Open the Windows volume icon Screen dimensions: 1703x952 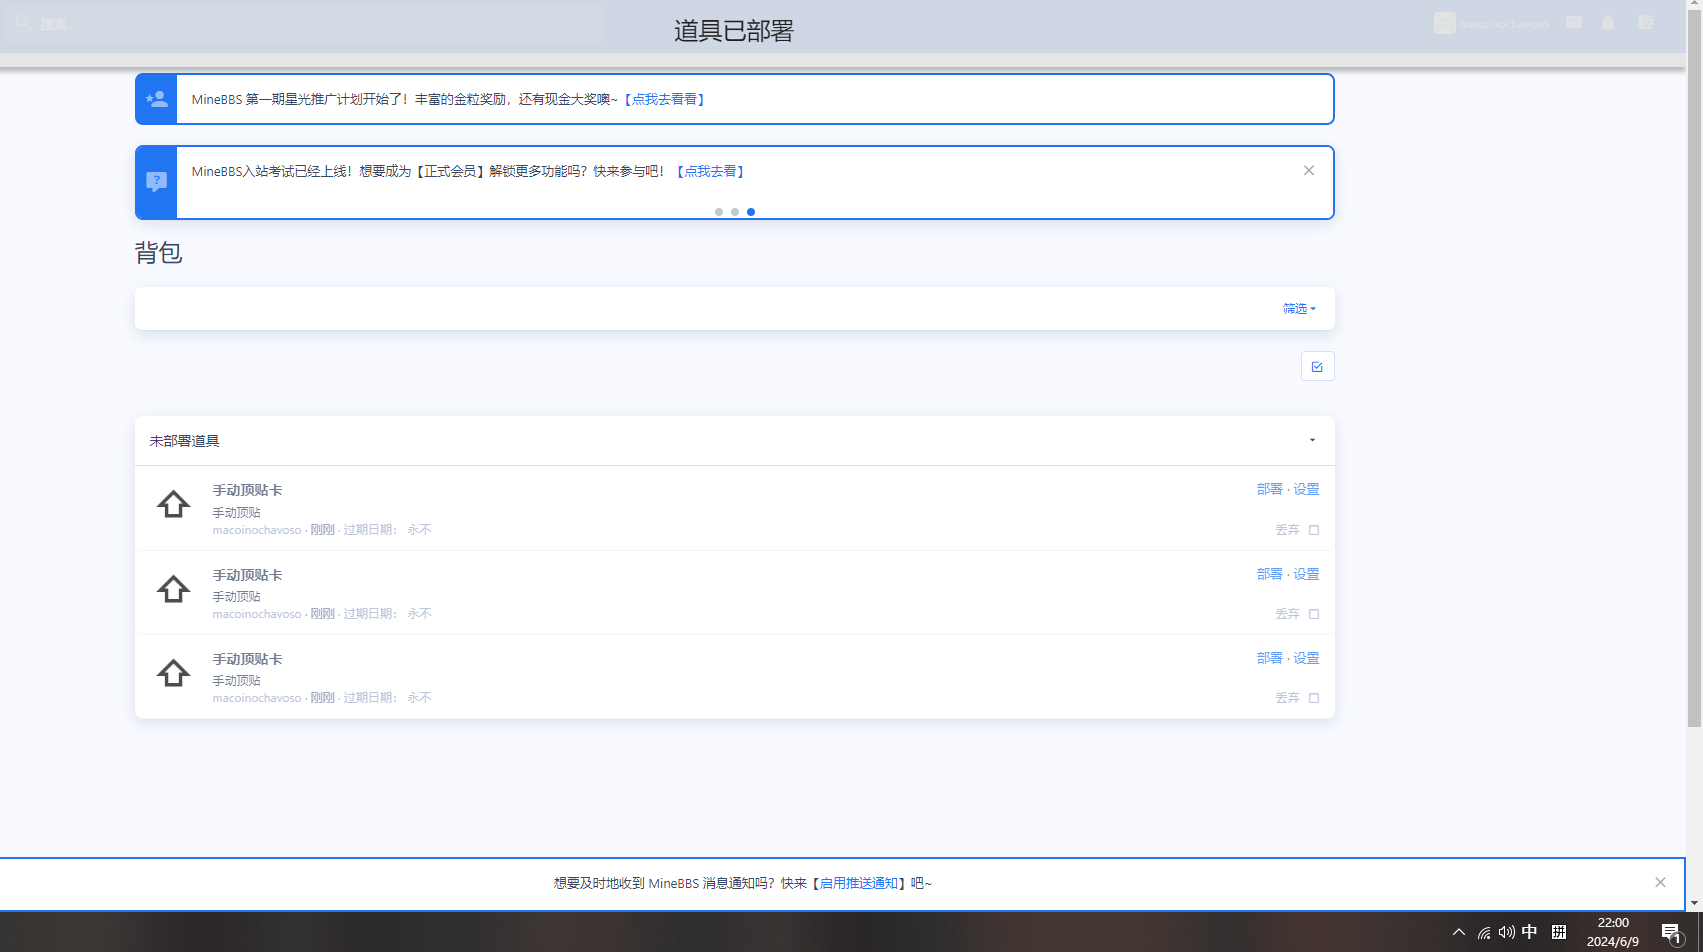click(1506, 932)
